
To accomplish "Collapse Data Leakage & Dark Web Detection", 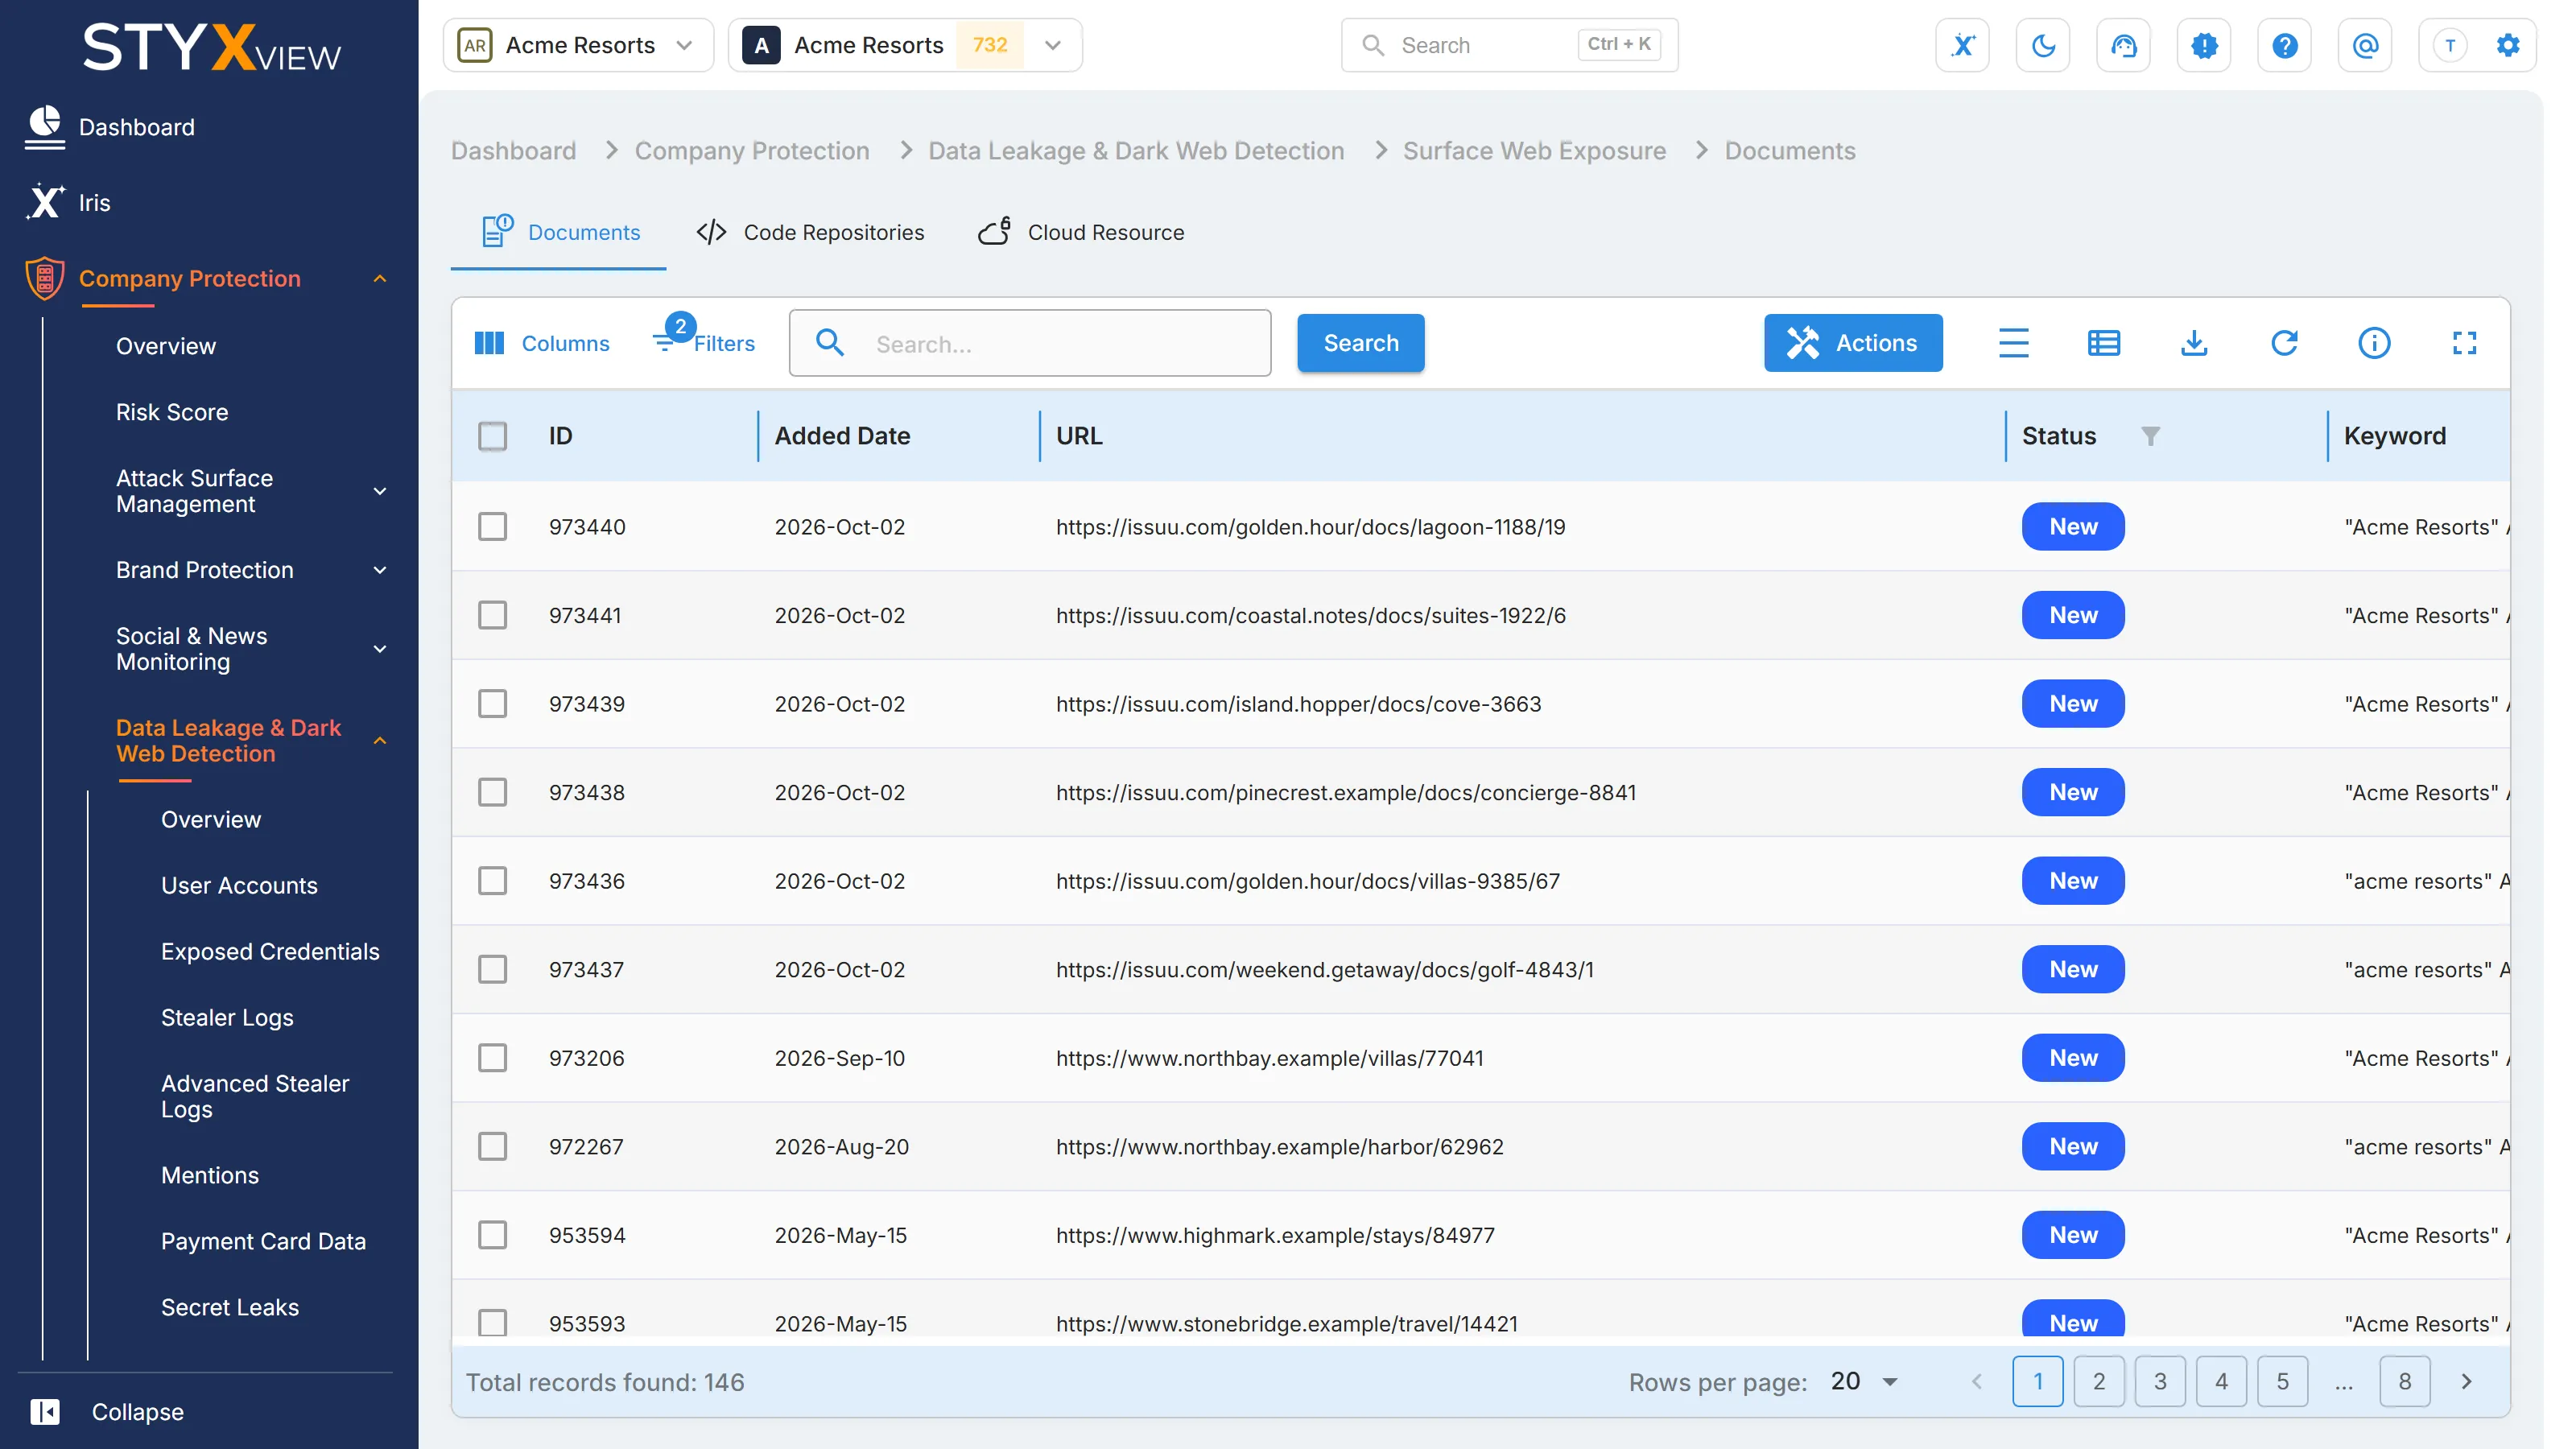I will [x=380, y=741].
